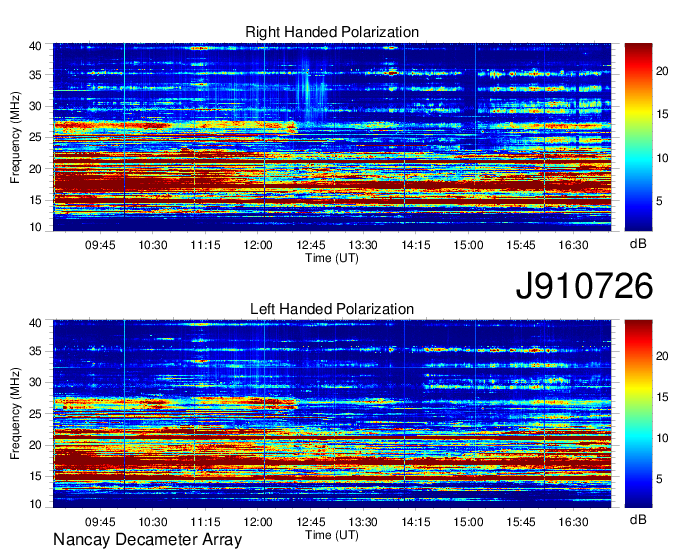Click the dB unit label of lower colorbar
The width and height of the screenshot is (680, 552).
click(x=638, y=519)
